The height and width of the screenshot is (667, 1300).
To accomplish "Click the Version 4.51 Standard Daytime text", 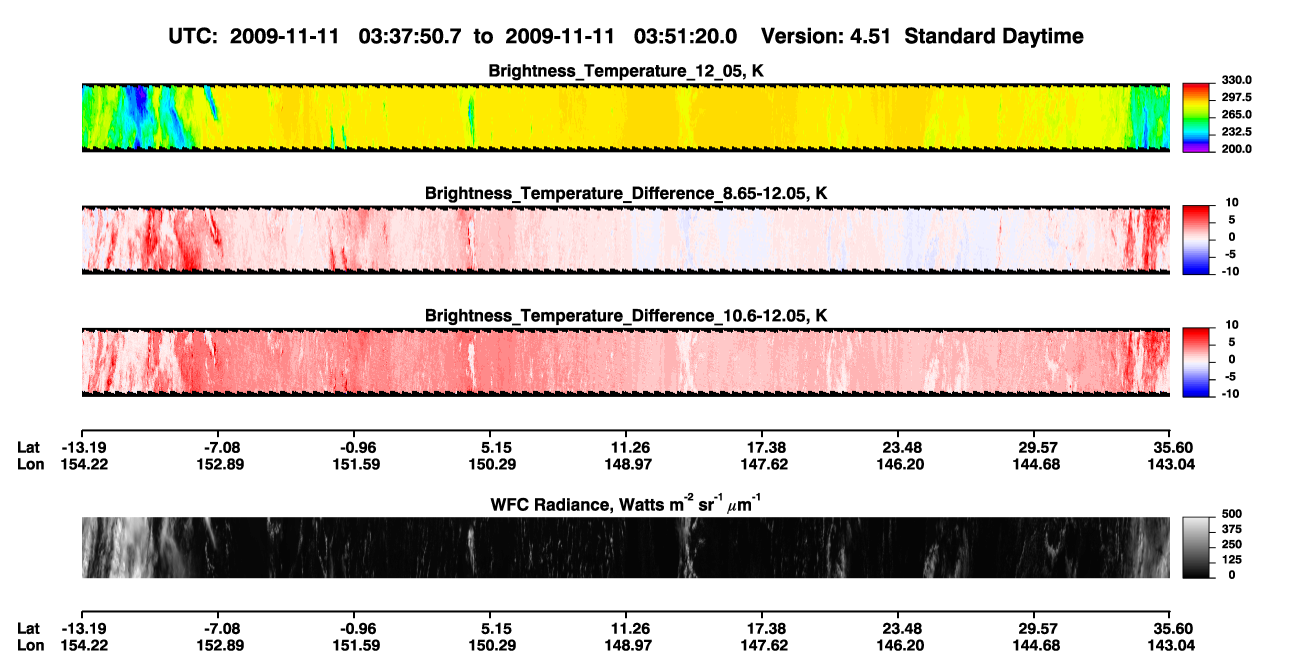I will click(922, 36).
